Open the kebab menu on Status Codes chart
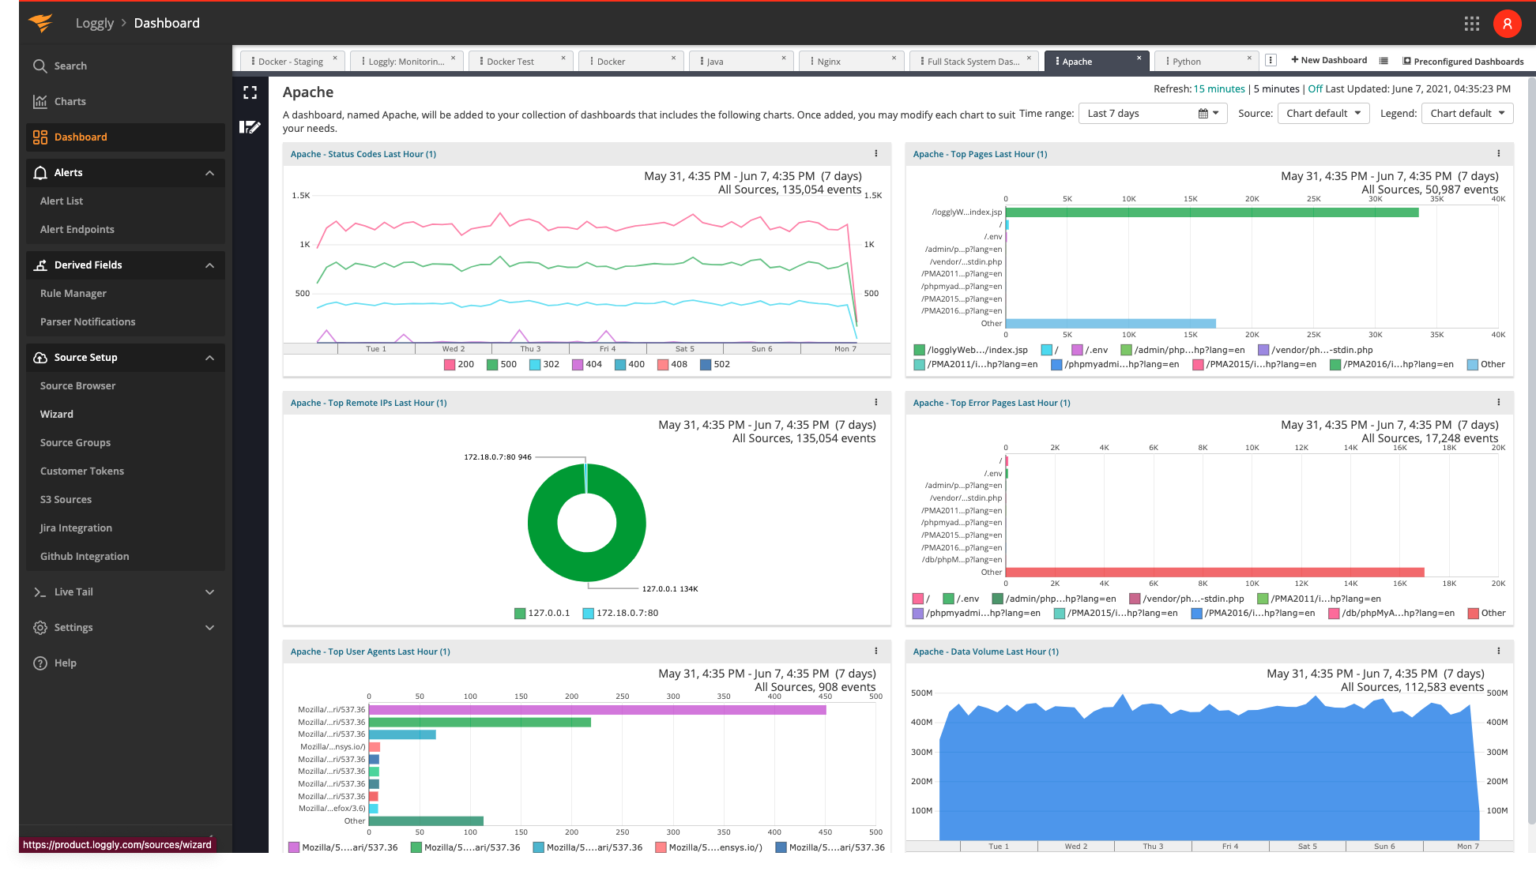 tap(876, 153)
